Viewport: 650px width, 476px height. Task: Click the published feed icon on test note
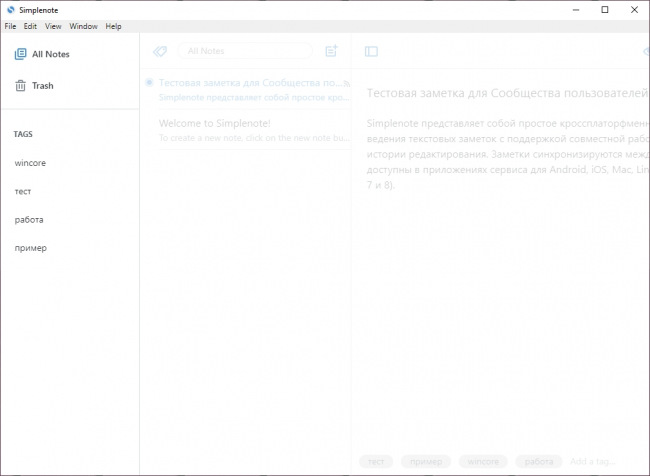tap(347, 84)
